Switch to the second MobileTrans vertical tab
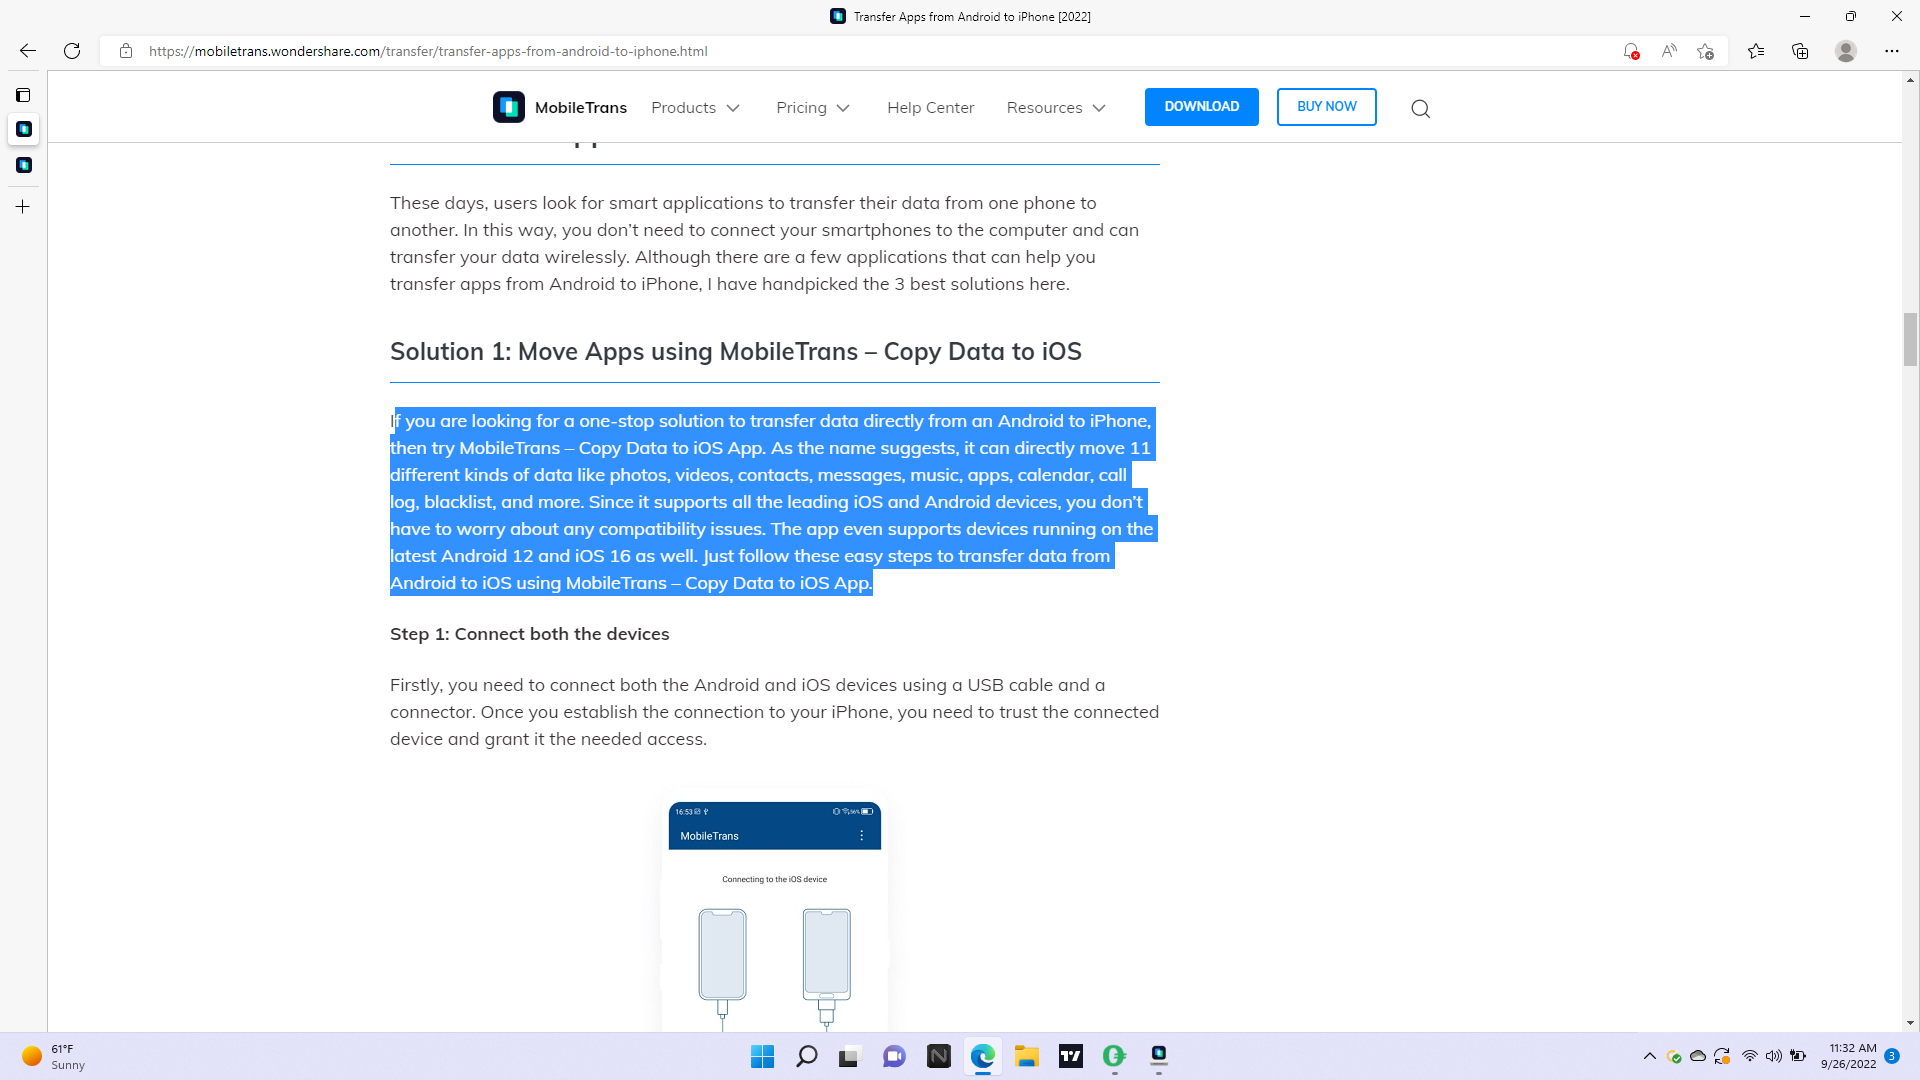This screenshot has width=1920, height=1080. pyautogui.click(x=24, y=165)
